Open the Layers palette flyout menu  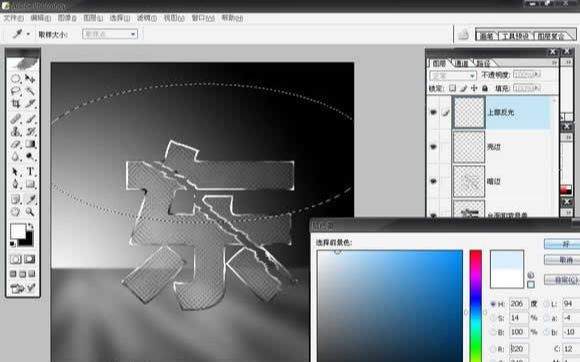coord(554,63)
